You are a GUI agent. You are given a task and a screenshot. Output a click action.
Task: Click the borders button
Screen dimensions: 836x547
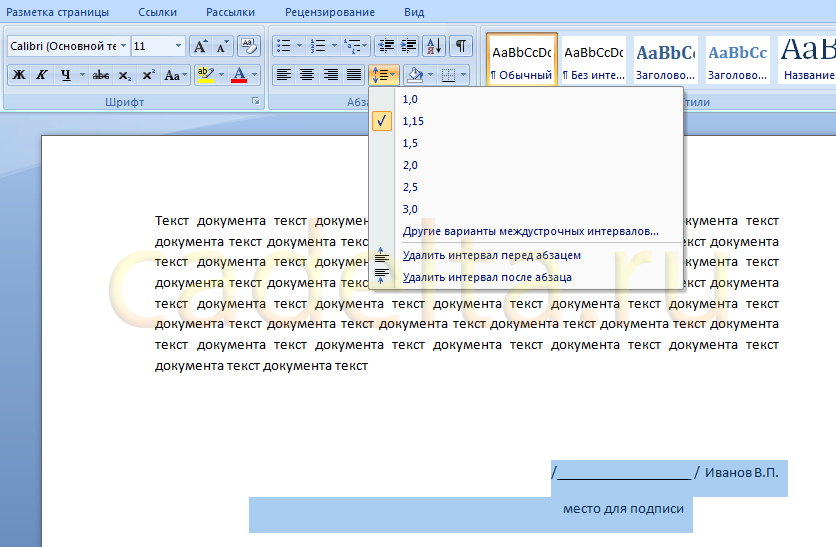[448, 75]
